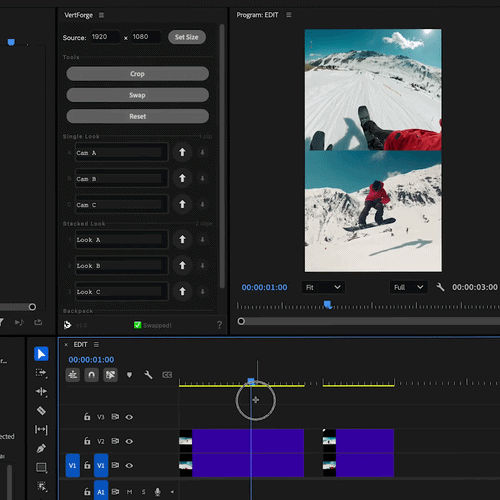The image size is (500, 500).
Task: Click Cam A down arrow
Action: [202, 152]
